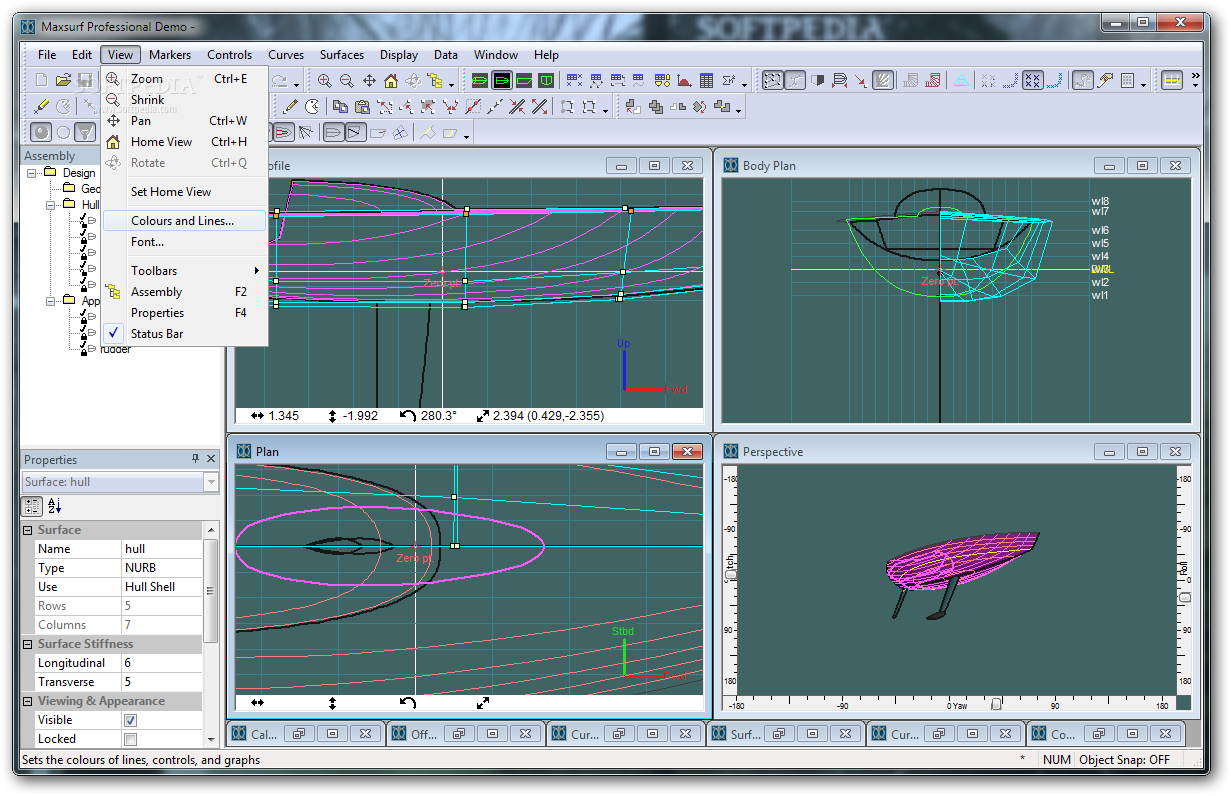Image resolution: width=1231 pixels, height=796 pixels.
Task: Collapse the Surface properties section
Action: (28, 530)
